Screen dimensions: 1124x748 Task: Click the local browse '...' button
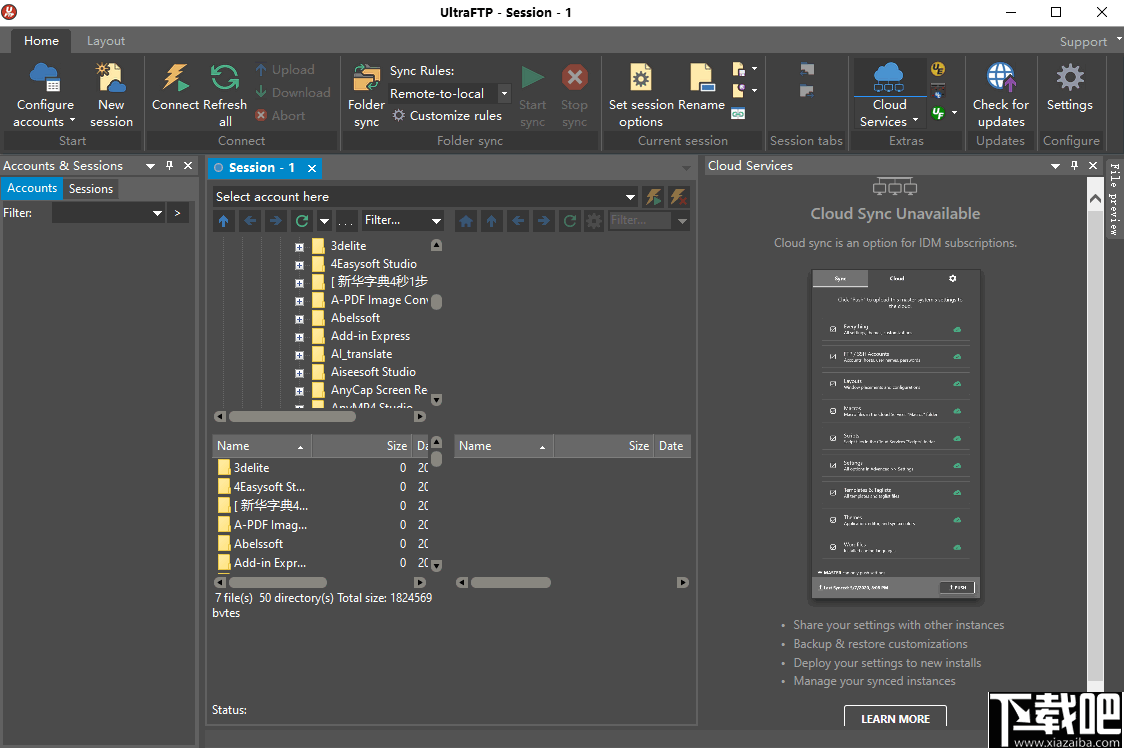tap(346, 221)
